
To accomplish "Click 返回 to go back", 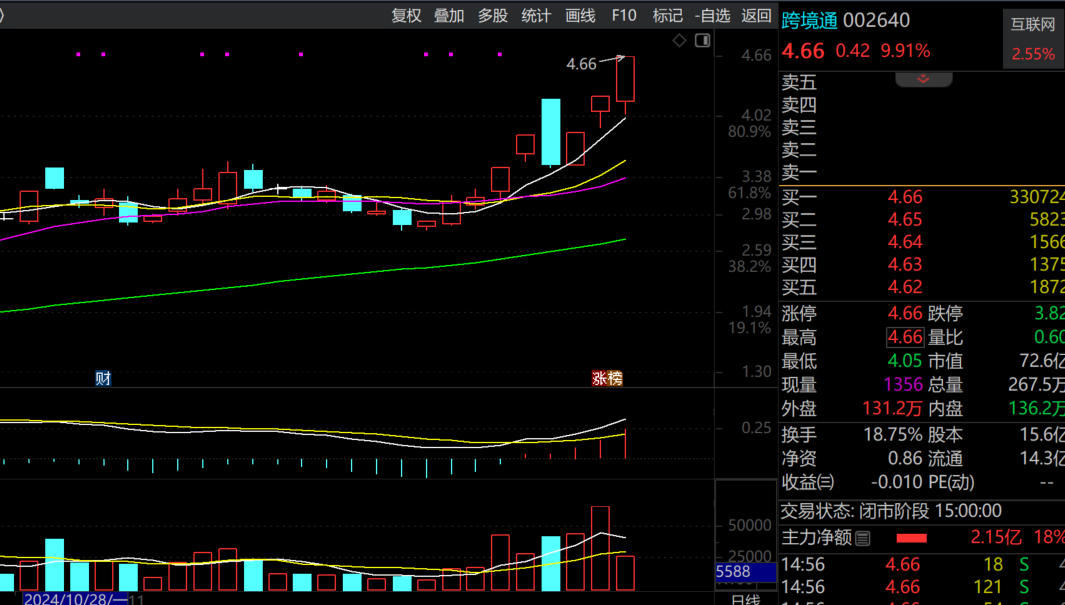I will [756, 16].
